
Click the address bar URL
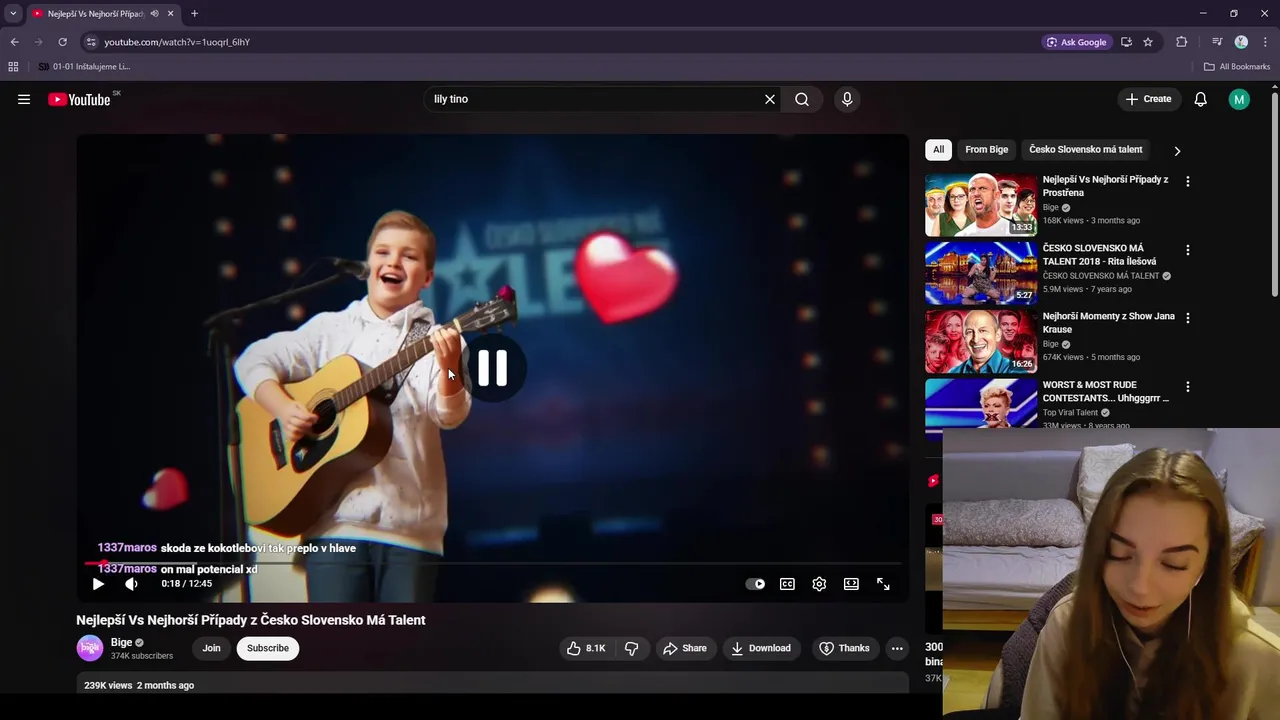coord(177,42)
